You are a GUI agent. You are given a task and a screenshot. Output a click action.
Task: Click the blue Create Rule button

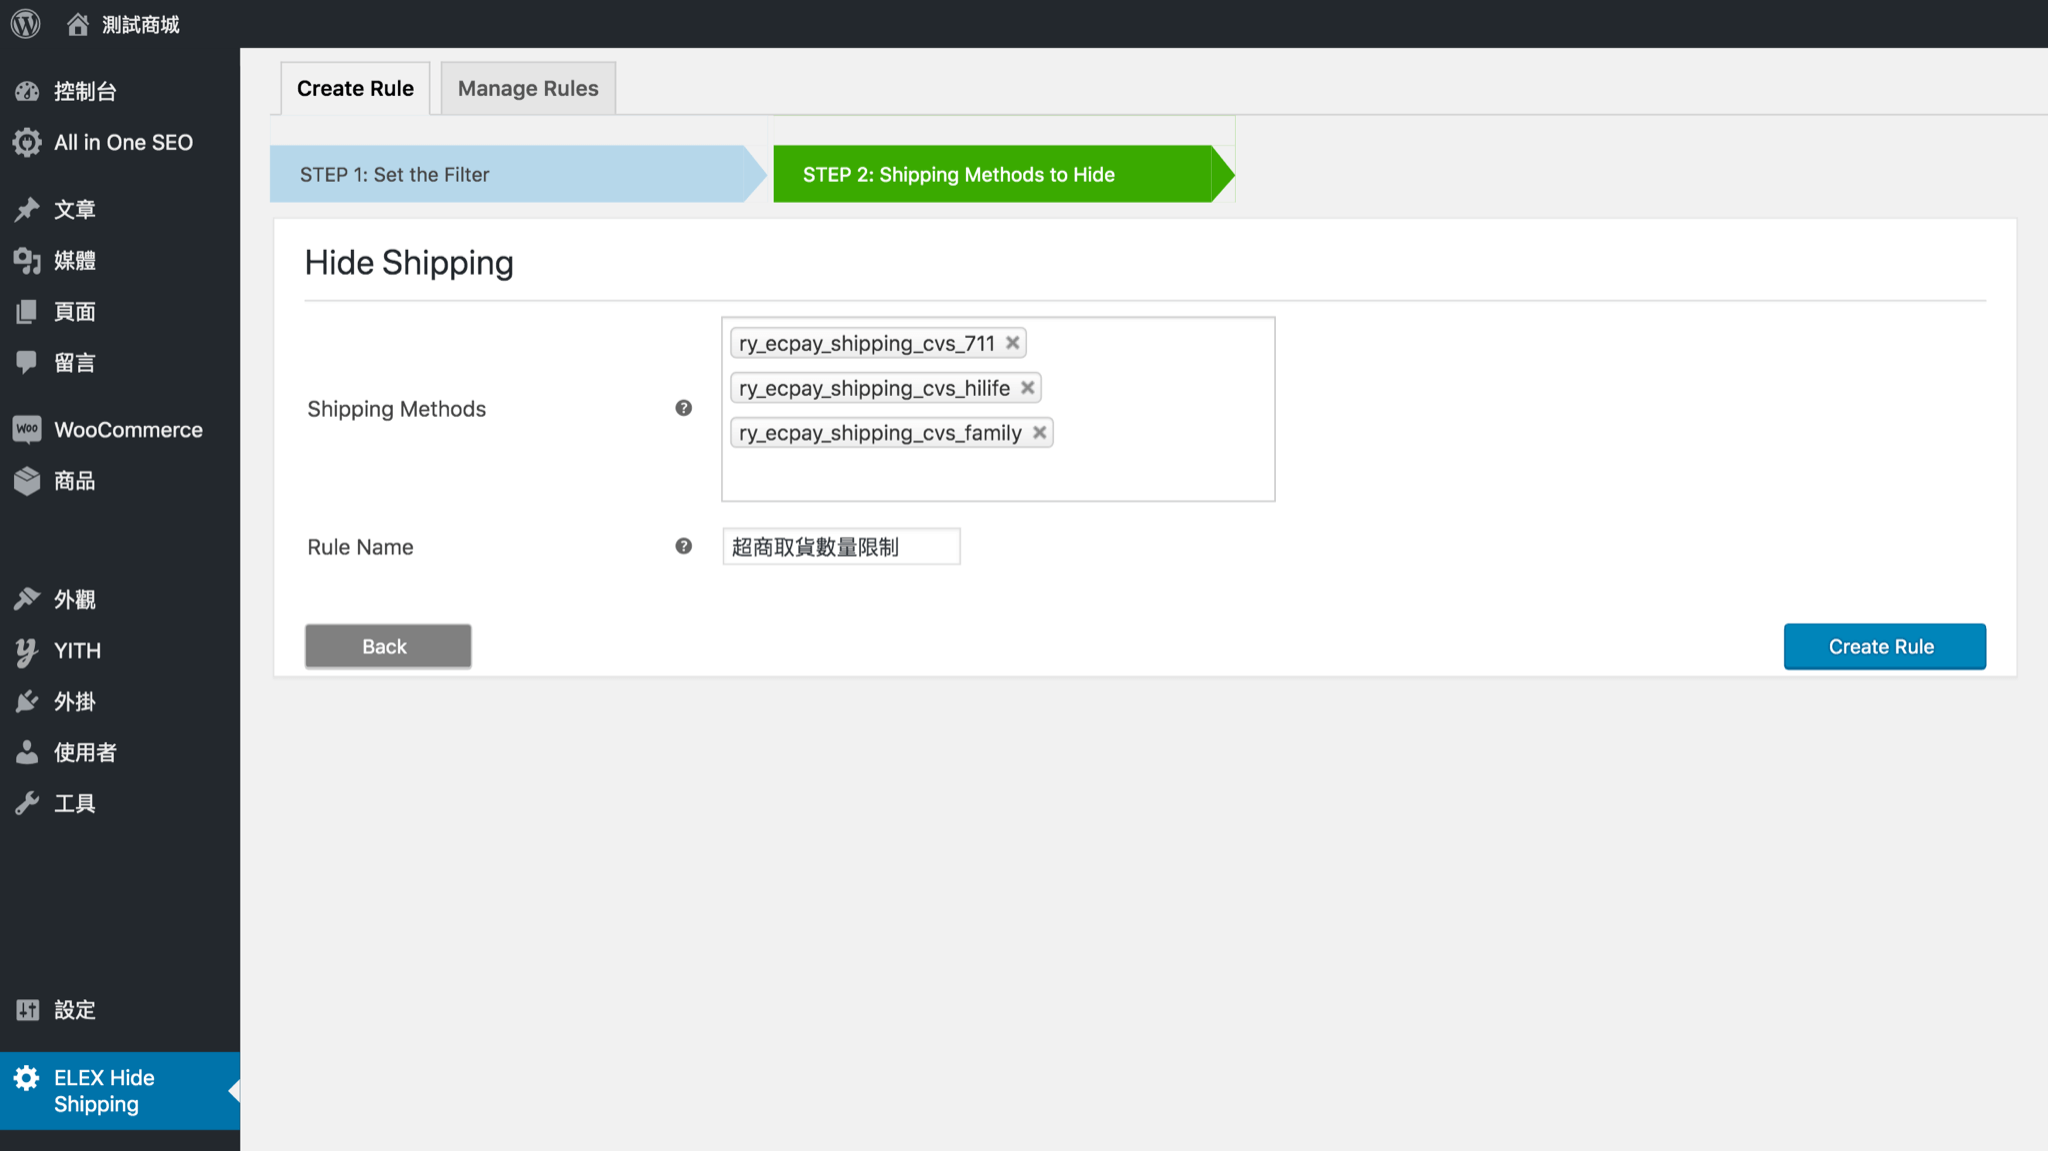coord(1884,646)
